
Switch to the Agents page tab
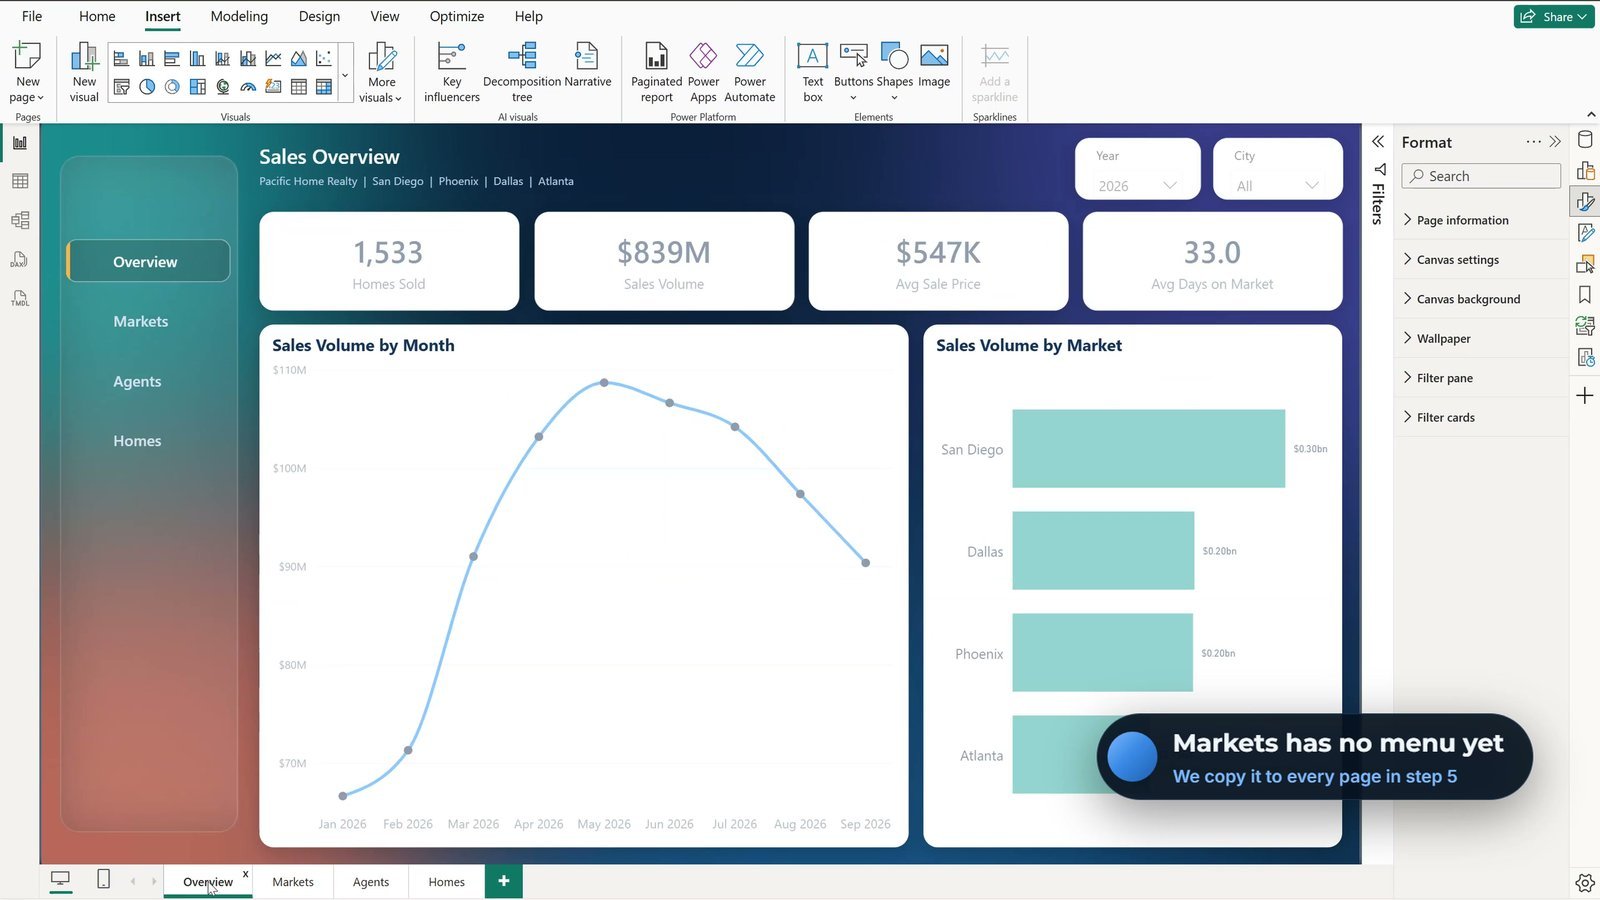pyautogui.click(x=371, y=881)
